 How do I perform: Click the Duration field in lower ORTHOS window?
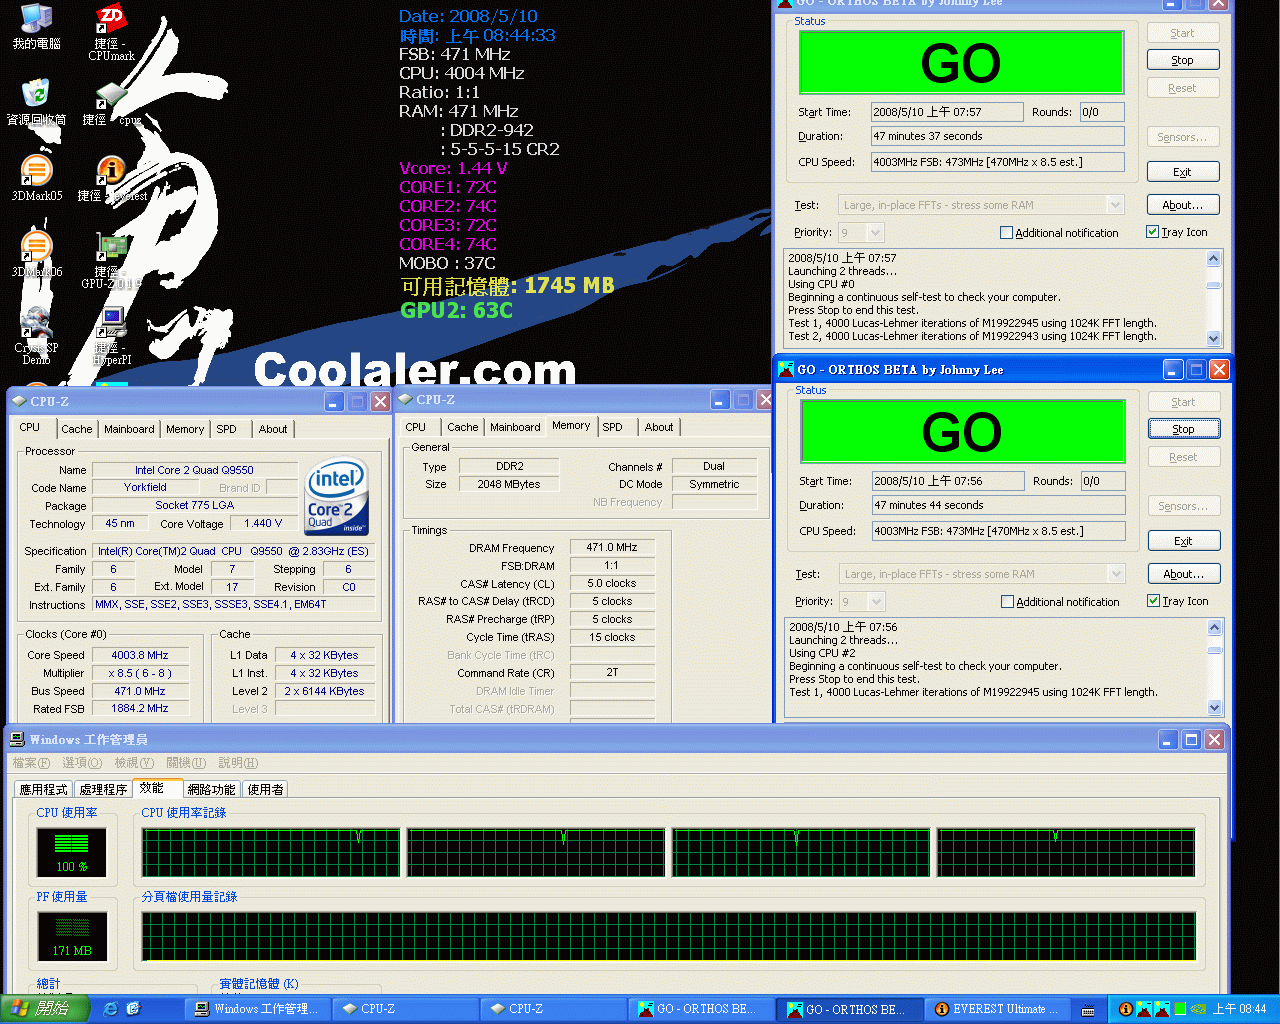(998, 505)
